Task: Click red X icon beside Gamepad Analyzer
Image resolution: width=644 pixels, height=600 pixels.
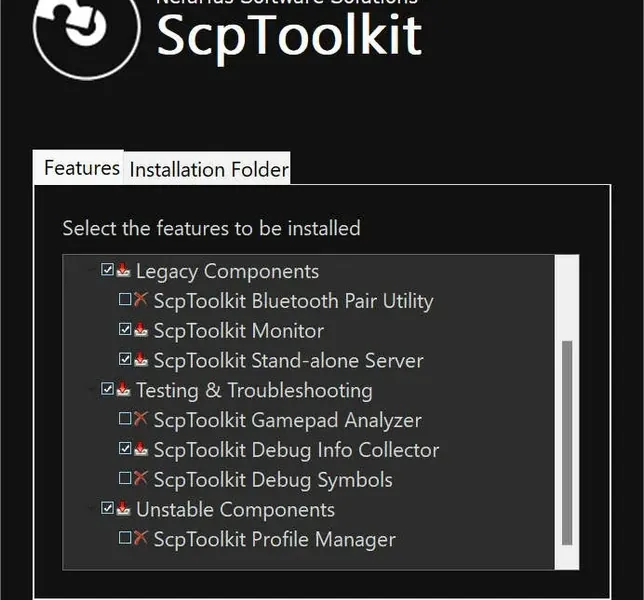Action: [140, 418]
